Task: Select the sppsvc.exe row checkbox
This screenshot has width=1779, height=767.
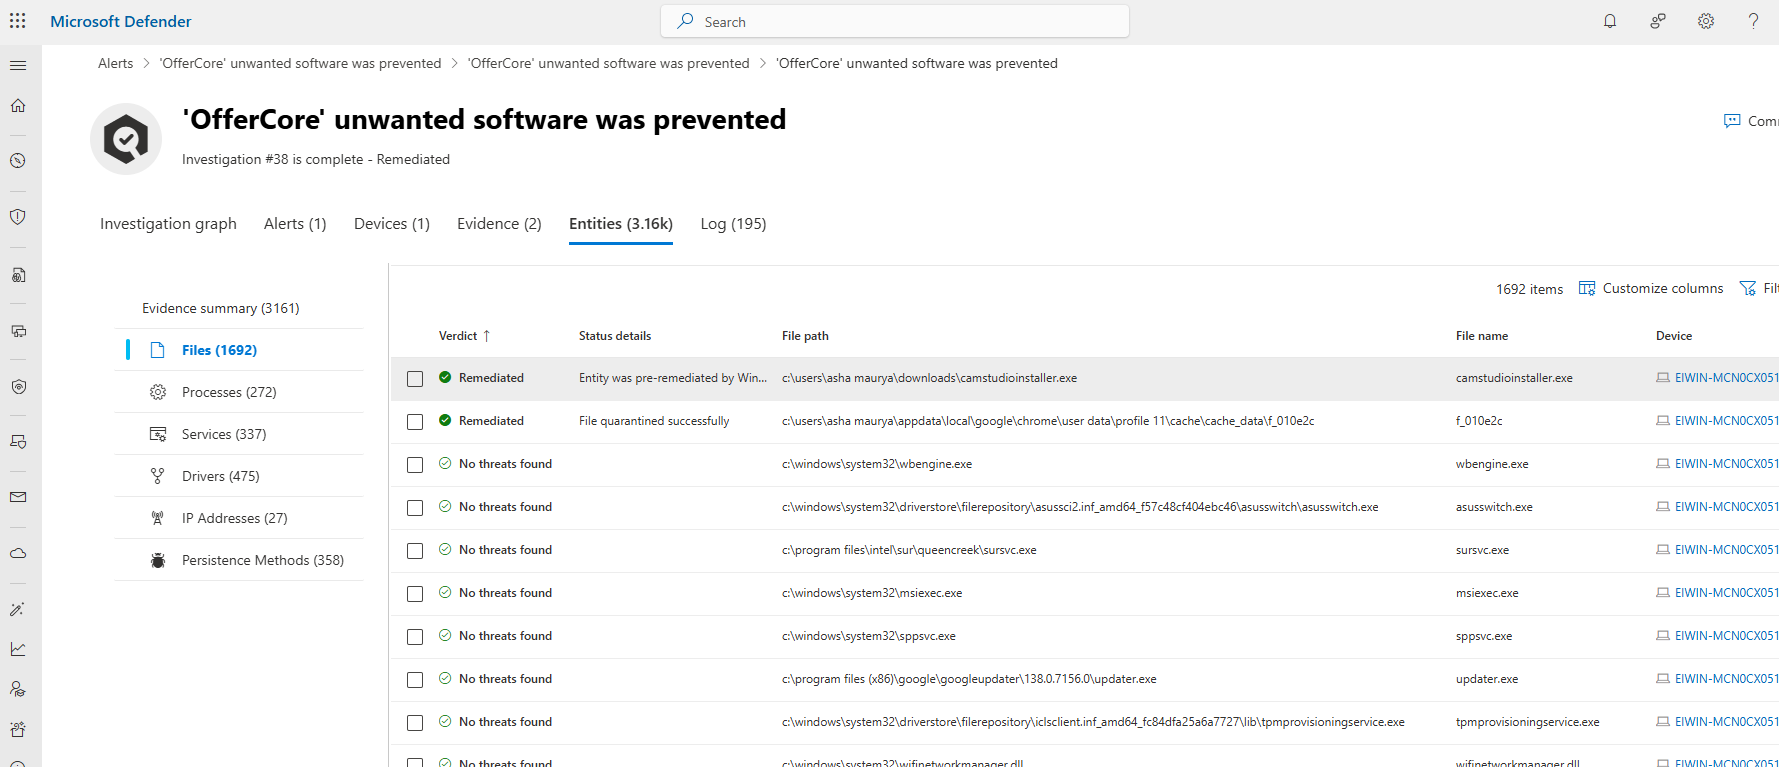Action: 415,637
